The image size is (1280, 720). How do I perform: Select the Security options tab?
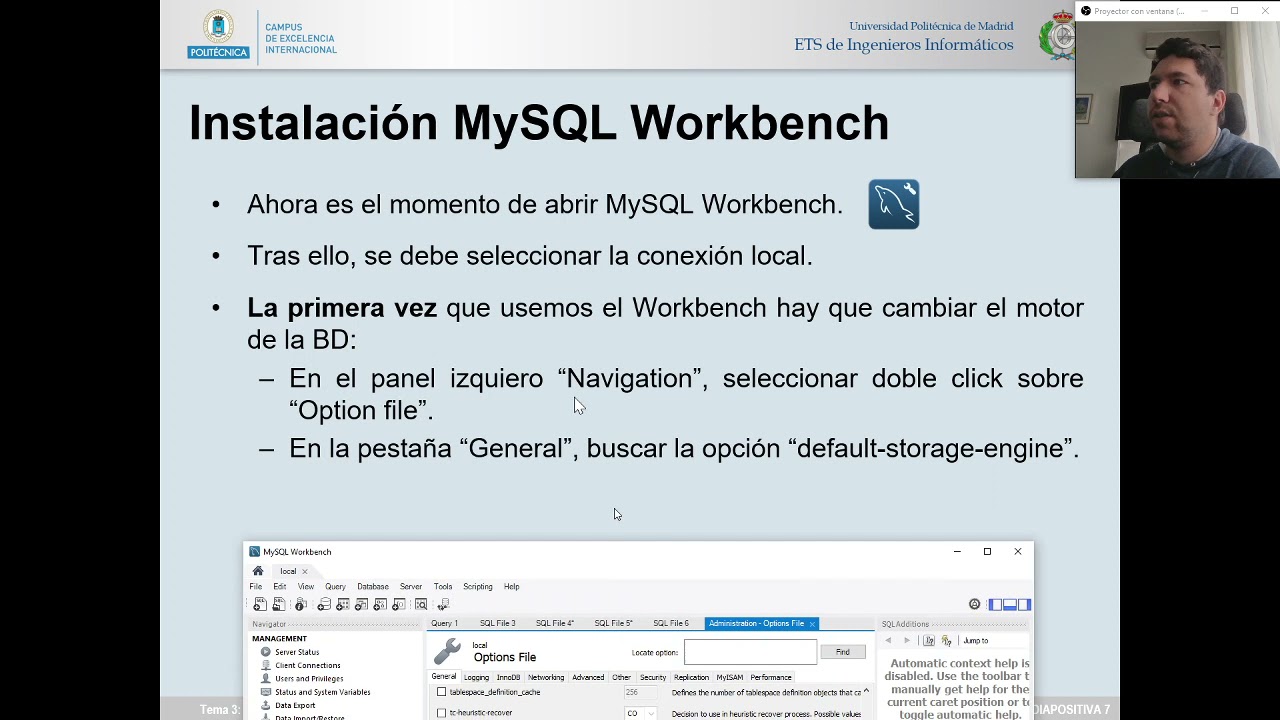653,678
